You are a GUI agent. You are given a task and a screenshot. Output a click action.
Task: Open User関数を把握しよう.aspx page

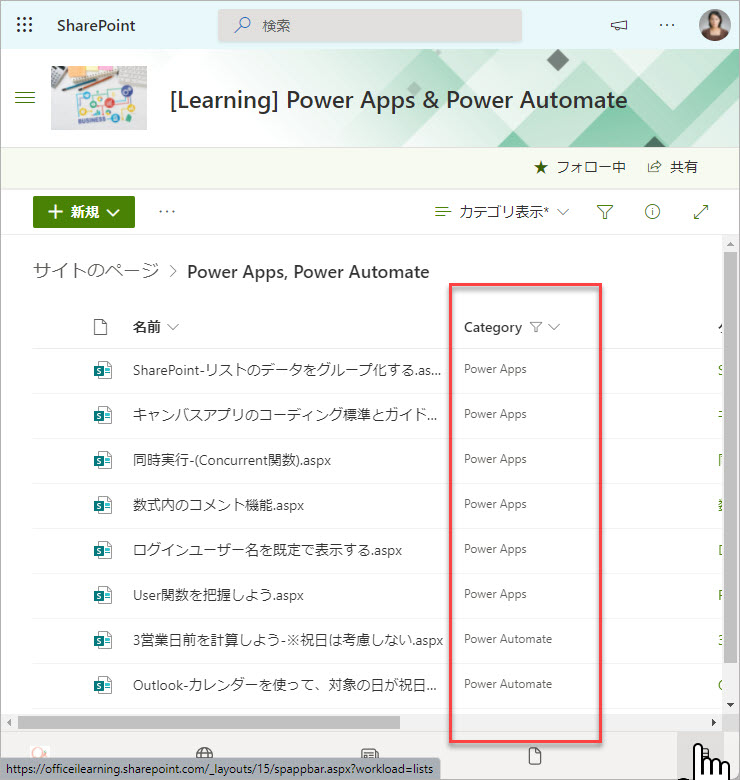218,595
